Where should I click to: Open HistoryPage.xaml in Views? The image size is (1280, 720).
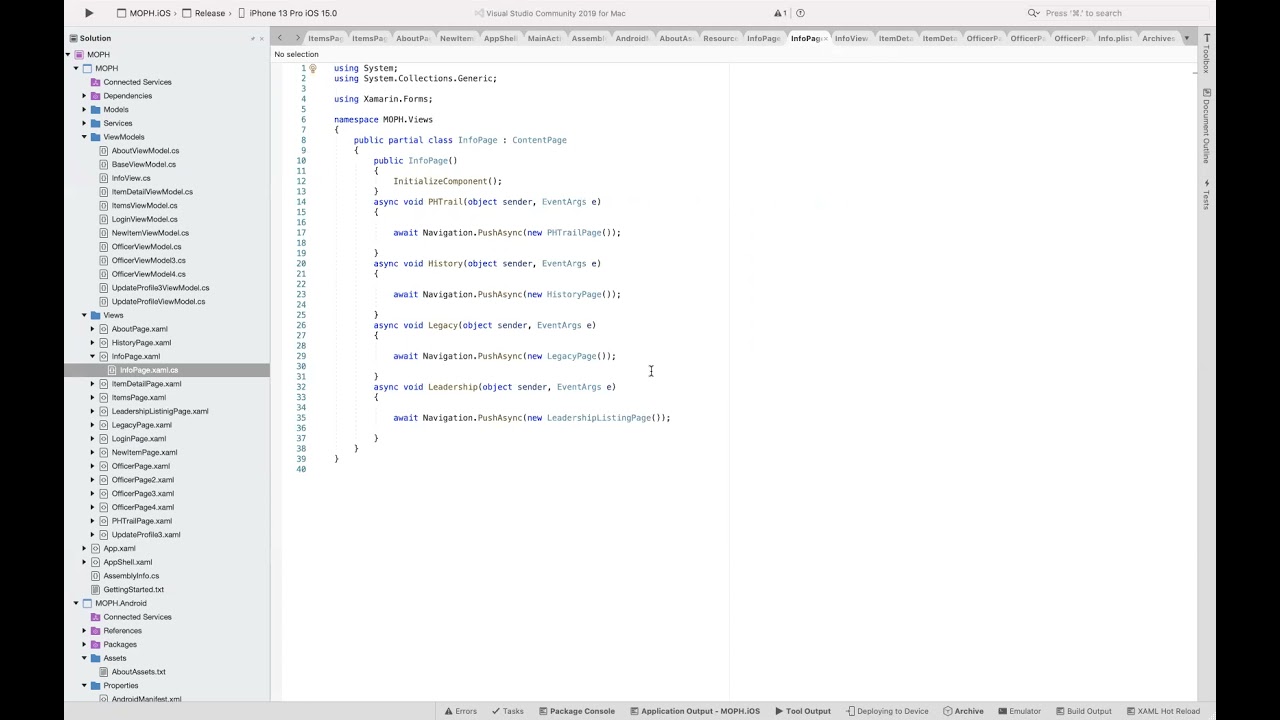(x=141, y=343)
